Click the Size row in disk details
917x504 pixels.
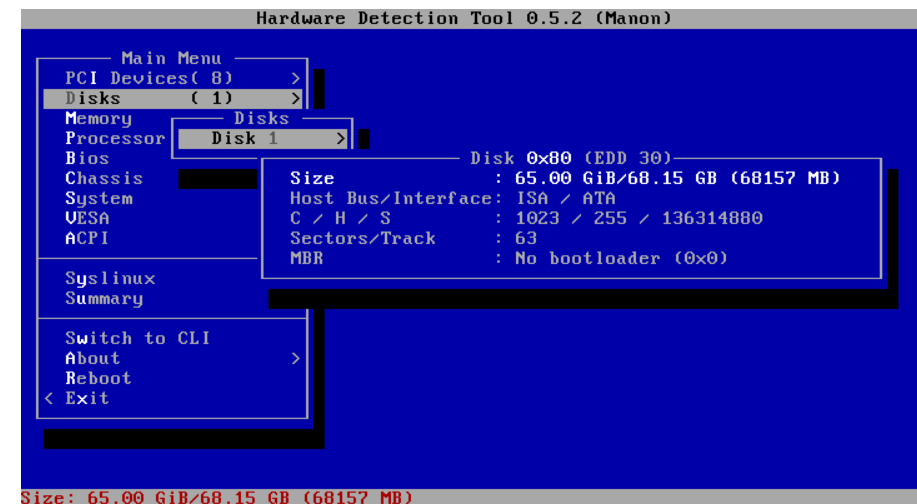click(x=565, y=178)
